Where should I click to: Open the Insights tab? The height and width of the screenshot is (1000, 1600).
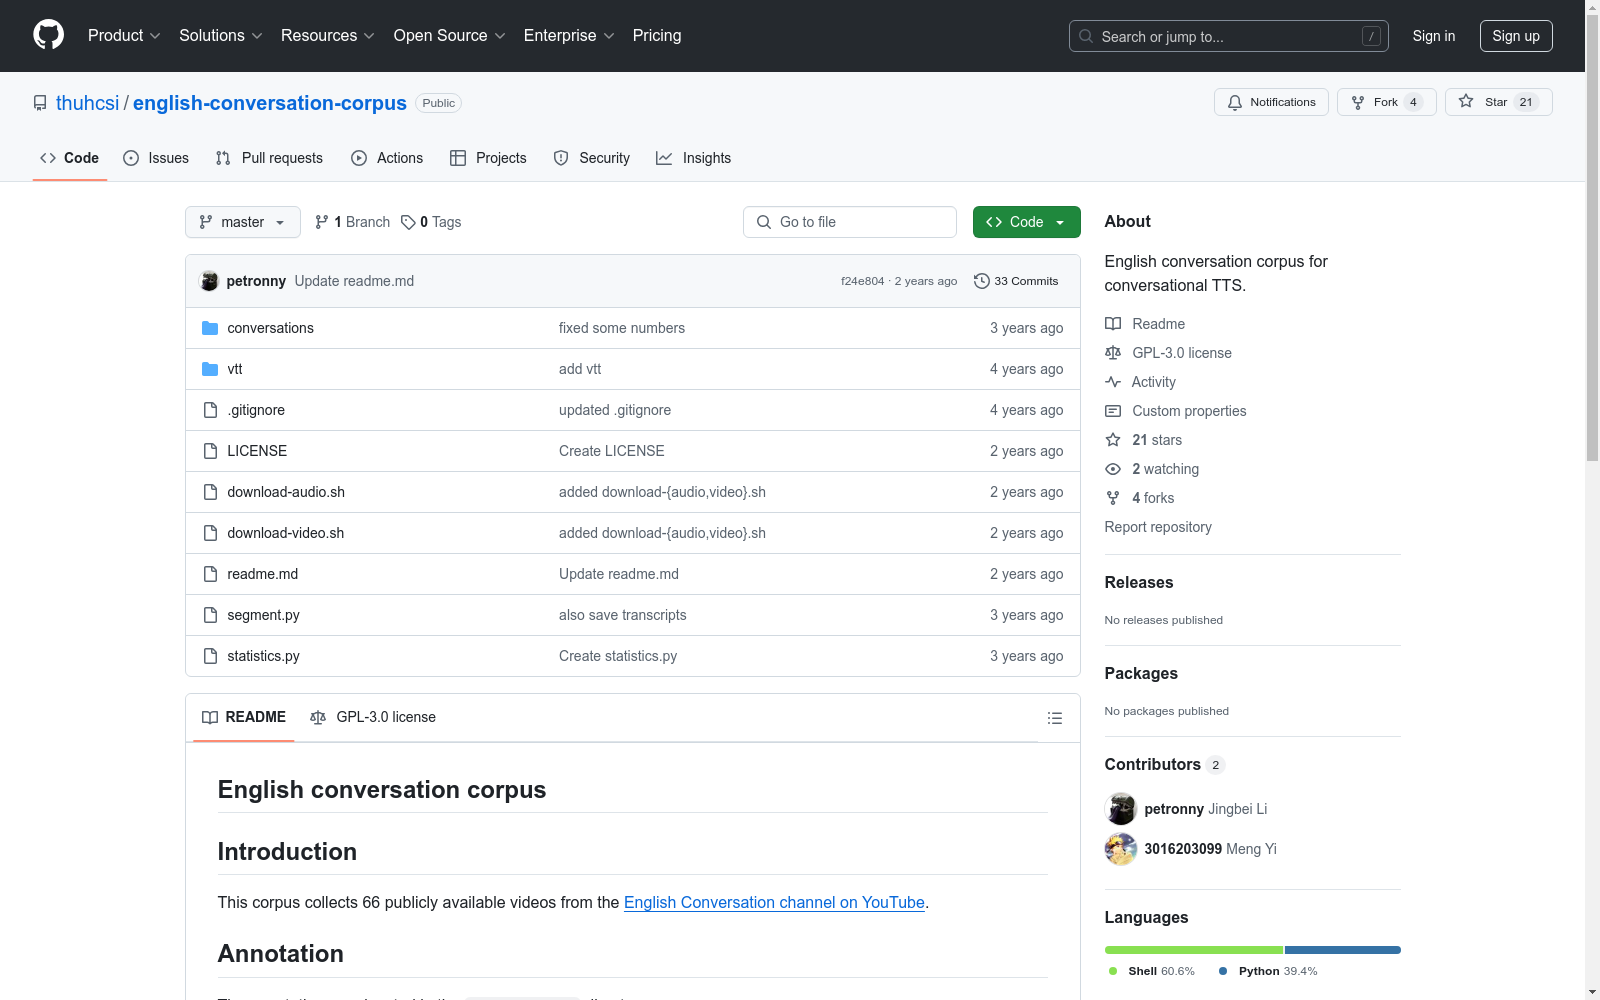[x=693, y=158]
